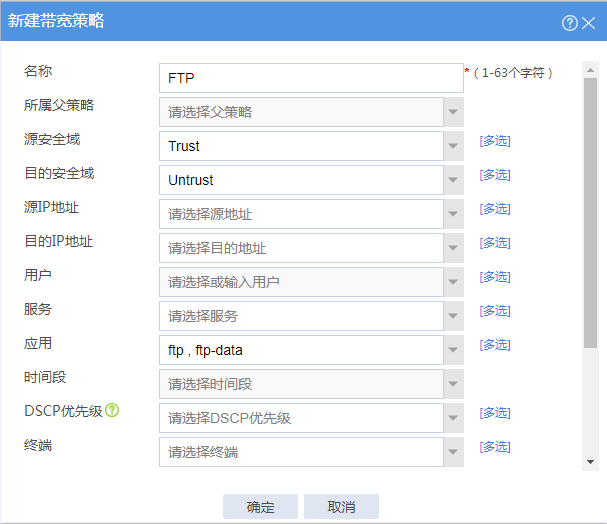Click the 多选 link for DSCP优先级
The image size is (607, 524).
[495, 413]
